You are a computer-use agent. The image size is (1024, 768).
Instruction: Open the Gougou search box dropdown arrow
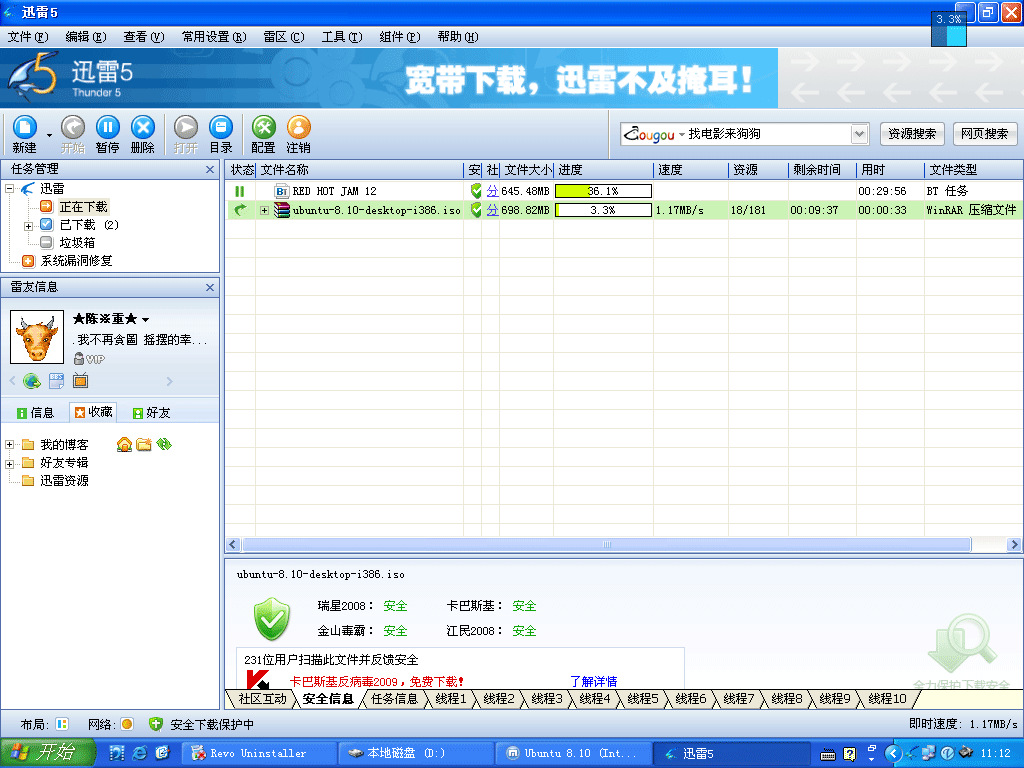(859, 134)
